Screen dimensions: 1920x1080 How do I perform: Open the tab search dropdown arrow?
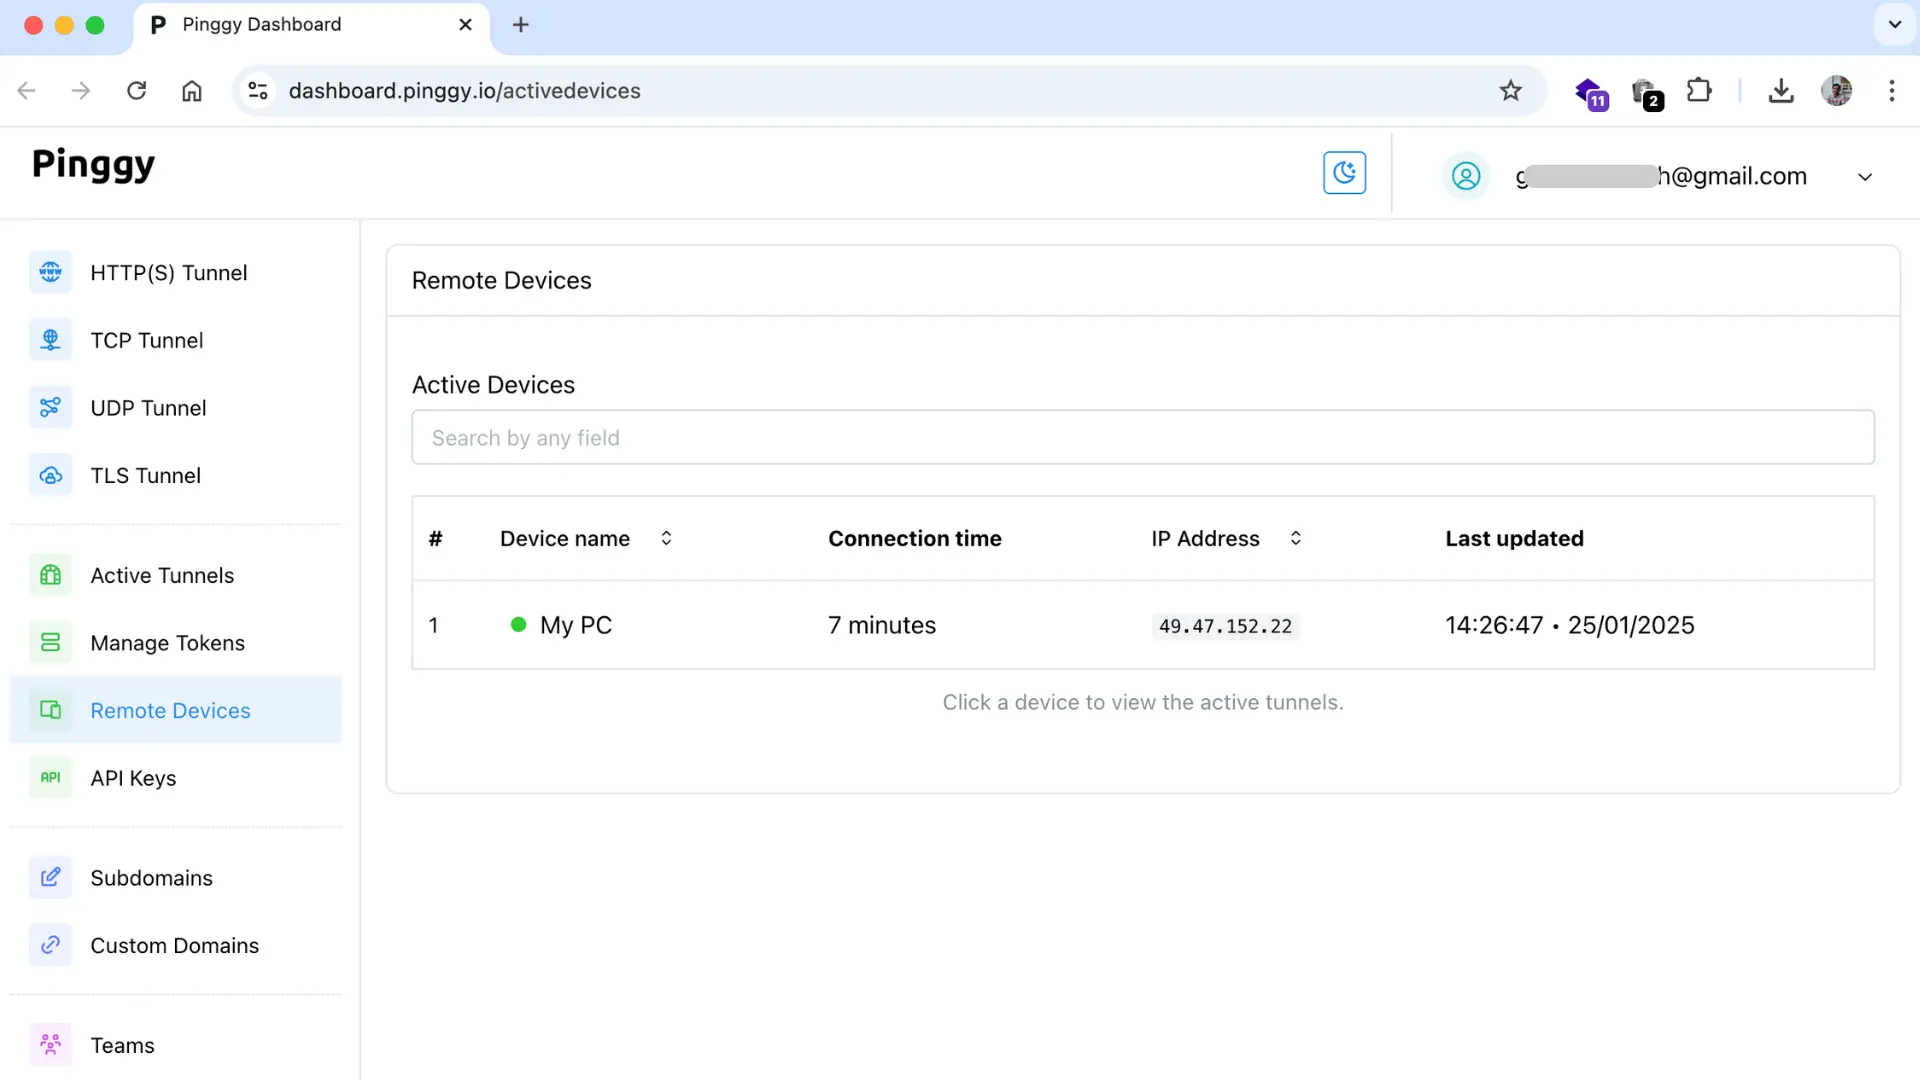(1894, 25)
